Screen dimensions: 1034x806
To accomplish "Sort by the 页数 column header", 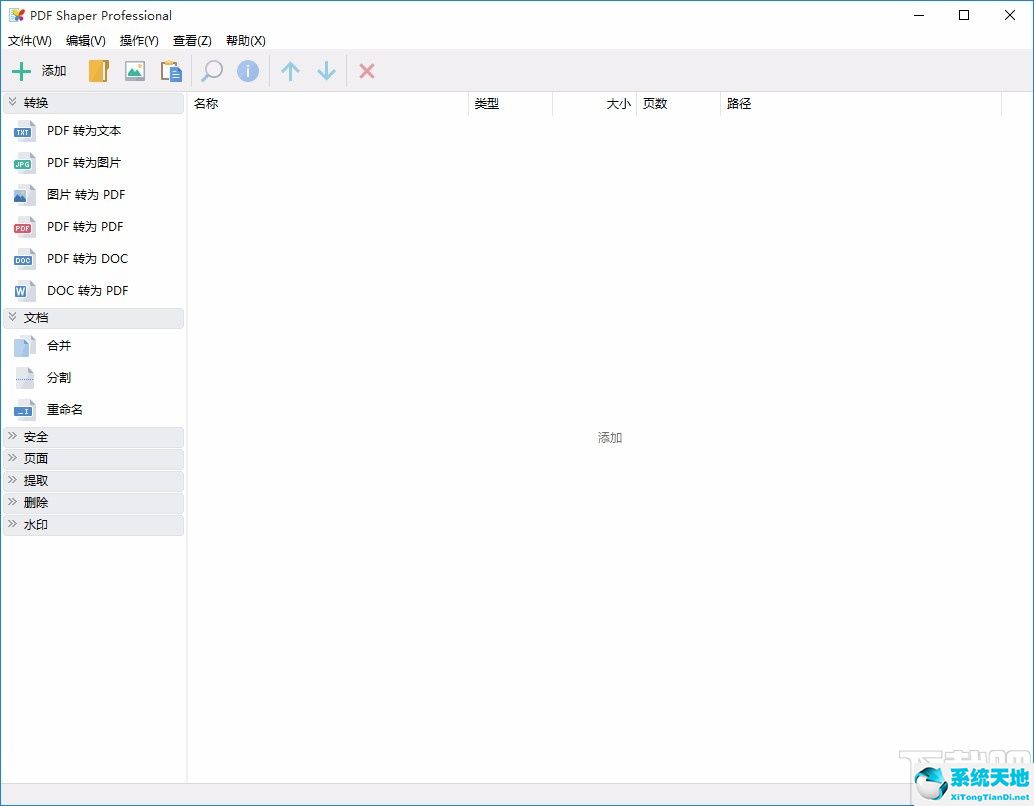I will (x=678, y=104).
